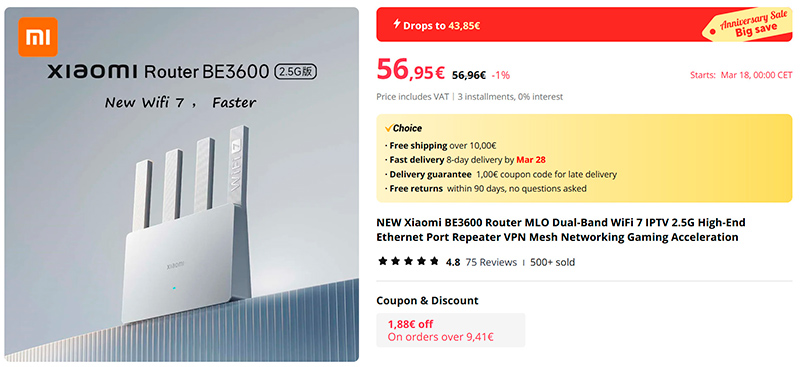Click the Anniversary Sale Big save tag

pyautogui.click(x=749, y=26)
